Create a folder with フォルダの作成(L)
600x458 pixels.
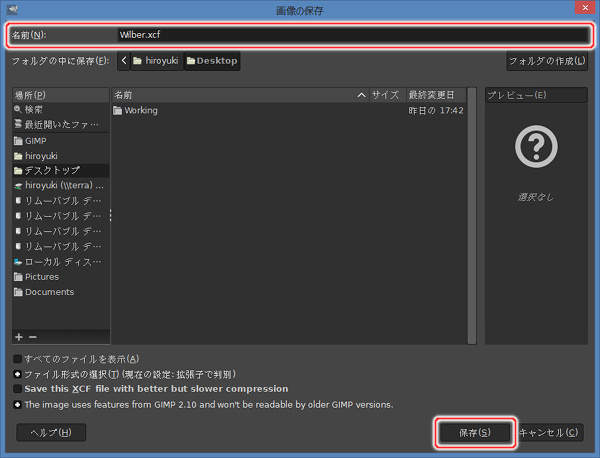click(x=547, y=61)
